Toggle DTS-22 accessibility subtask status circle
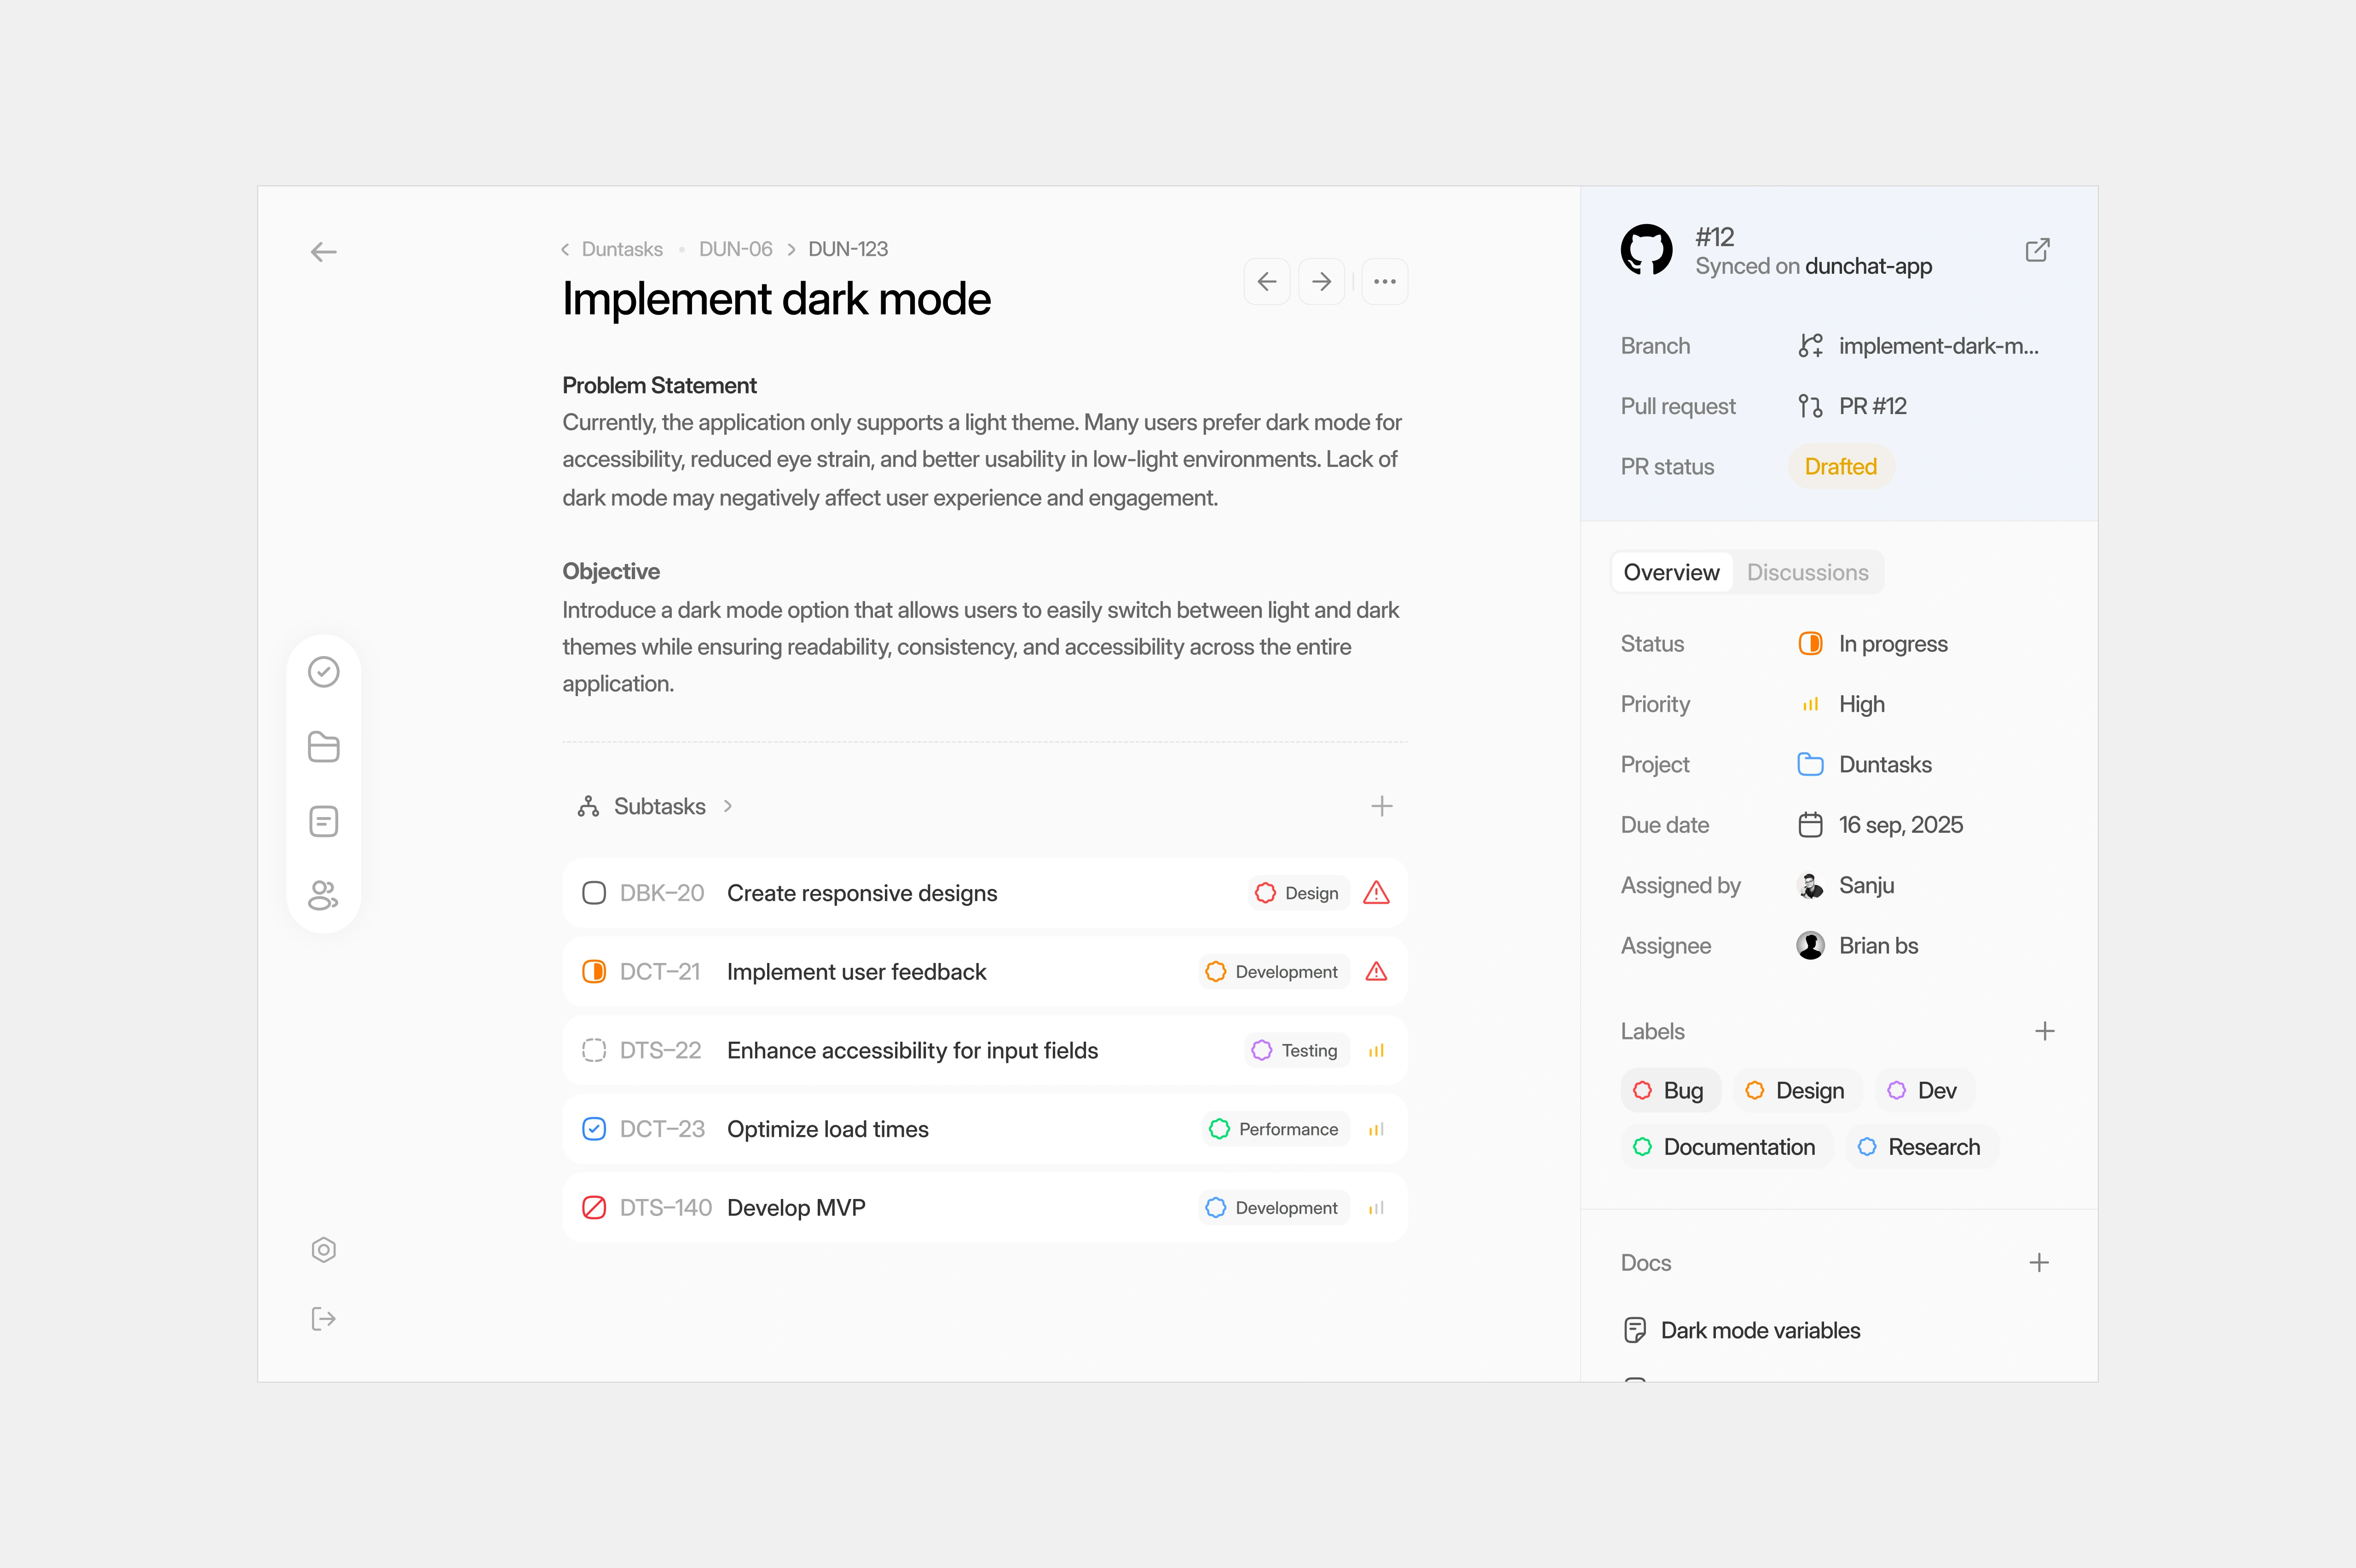 coord(594,1050)
